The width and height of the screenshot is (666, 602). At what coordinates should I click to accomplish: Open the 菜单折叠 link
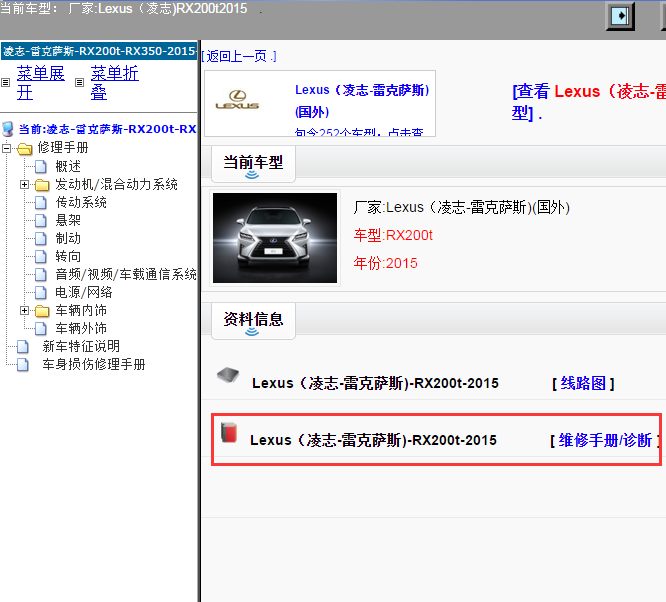pos(115,83)
